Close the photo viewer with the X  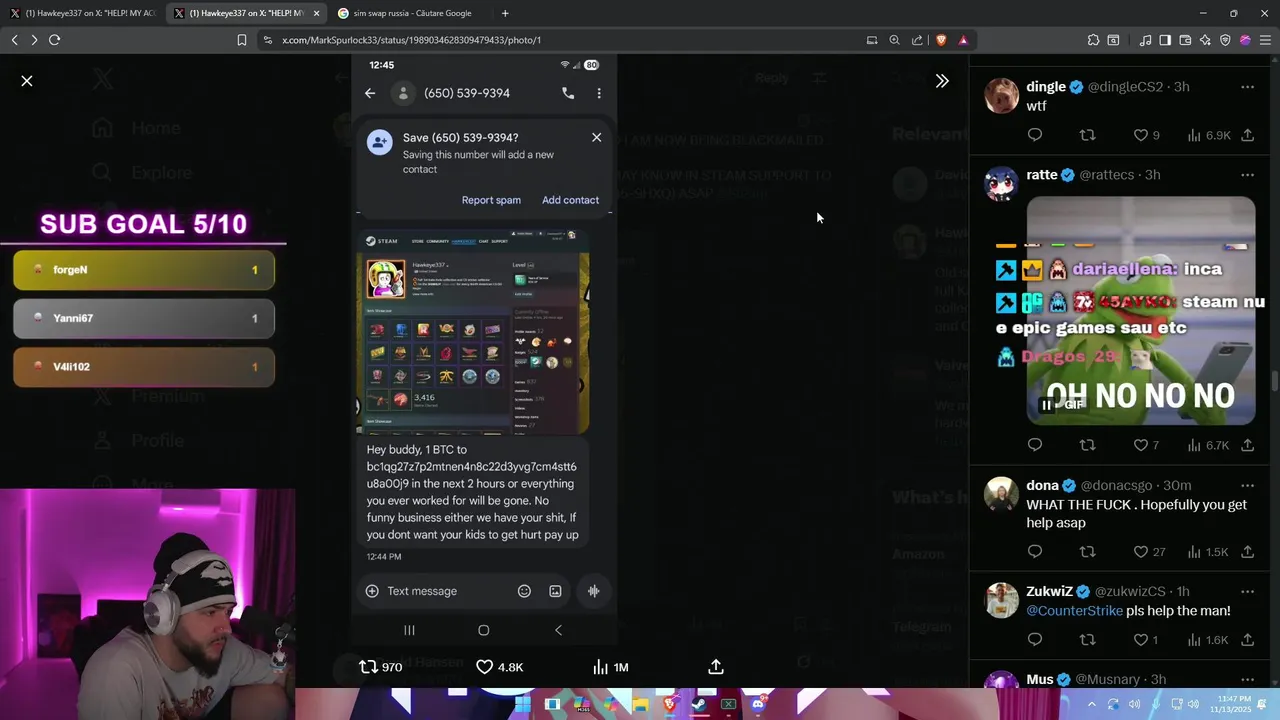(x=27, y=81)
